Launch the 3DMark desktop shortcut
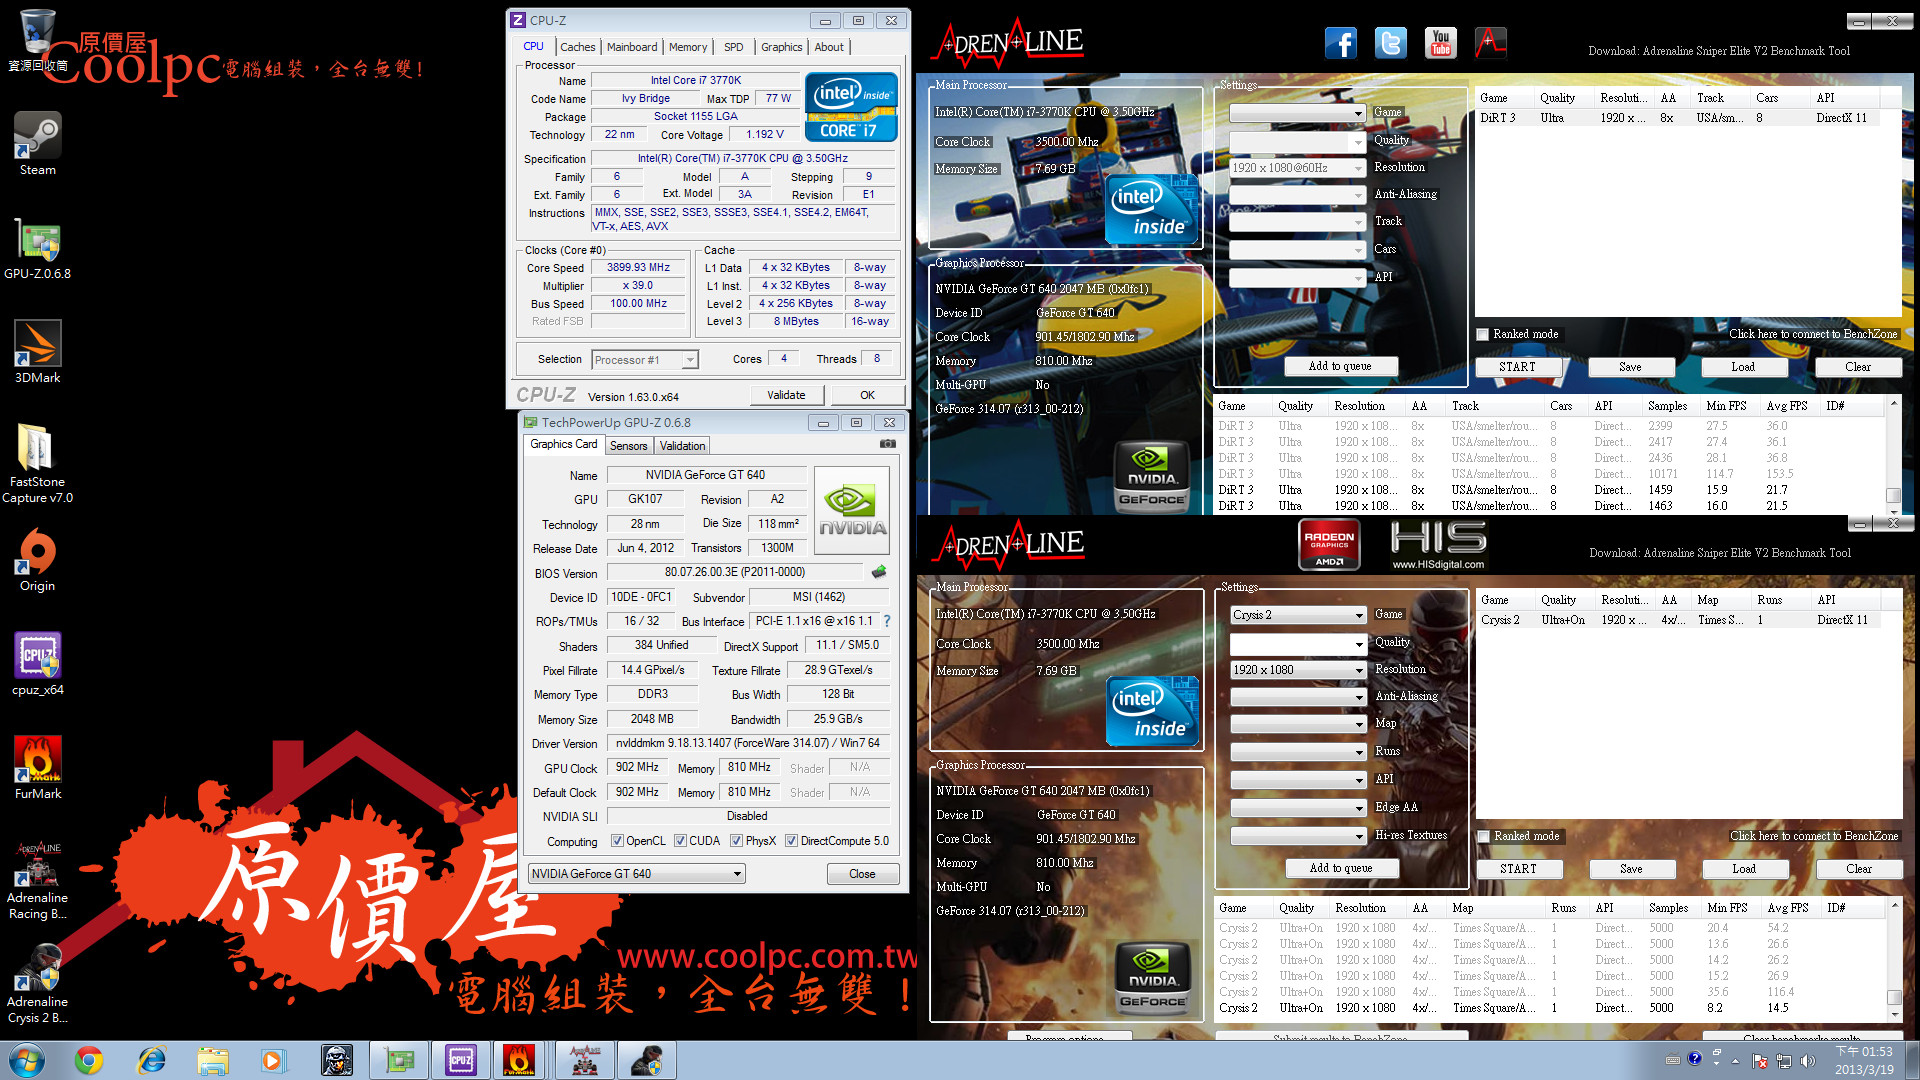Image resolution: width=1920 pixels, height=1080 pixels. point(37,351)
